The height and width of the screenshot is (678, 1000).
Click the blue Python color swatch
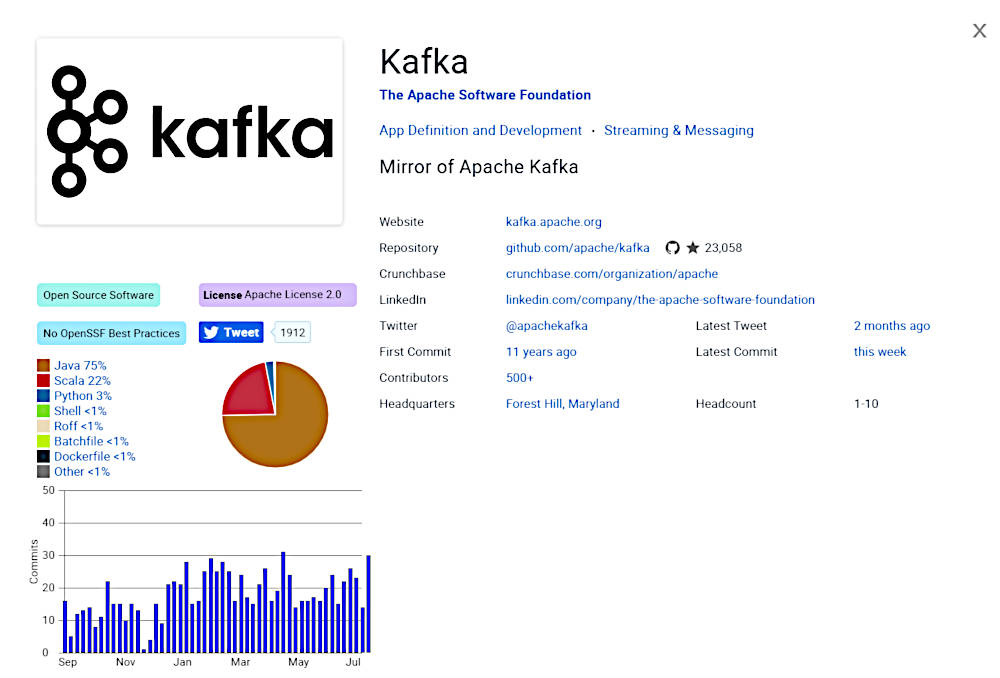coord(43,395)
